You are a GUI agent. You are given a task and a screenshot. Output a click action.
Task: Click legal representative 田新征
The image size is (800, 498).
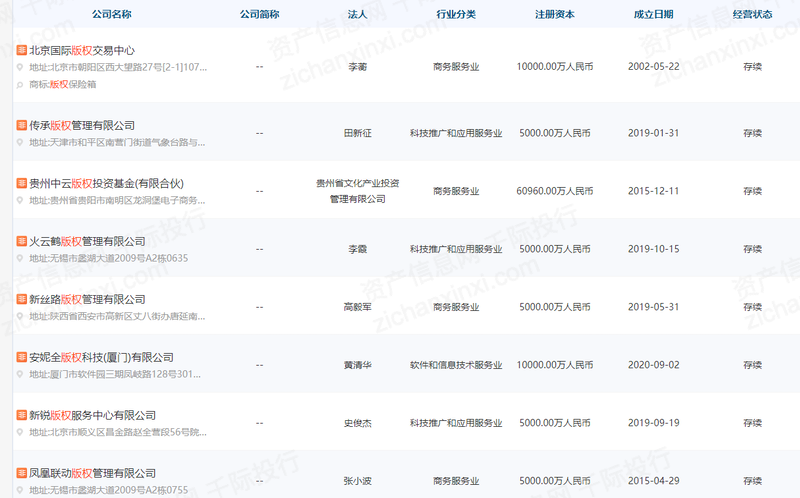click(358, 133)
